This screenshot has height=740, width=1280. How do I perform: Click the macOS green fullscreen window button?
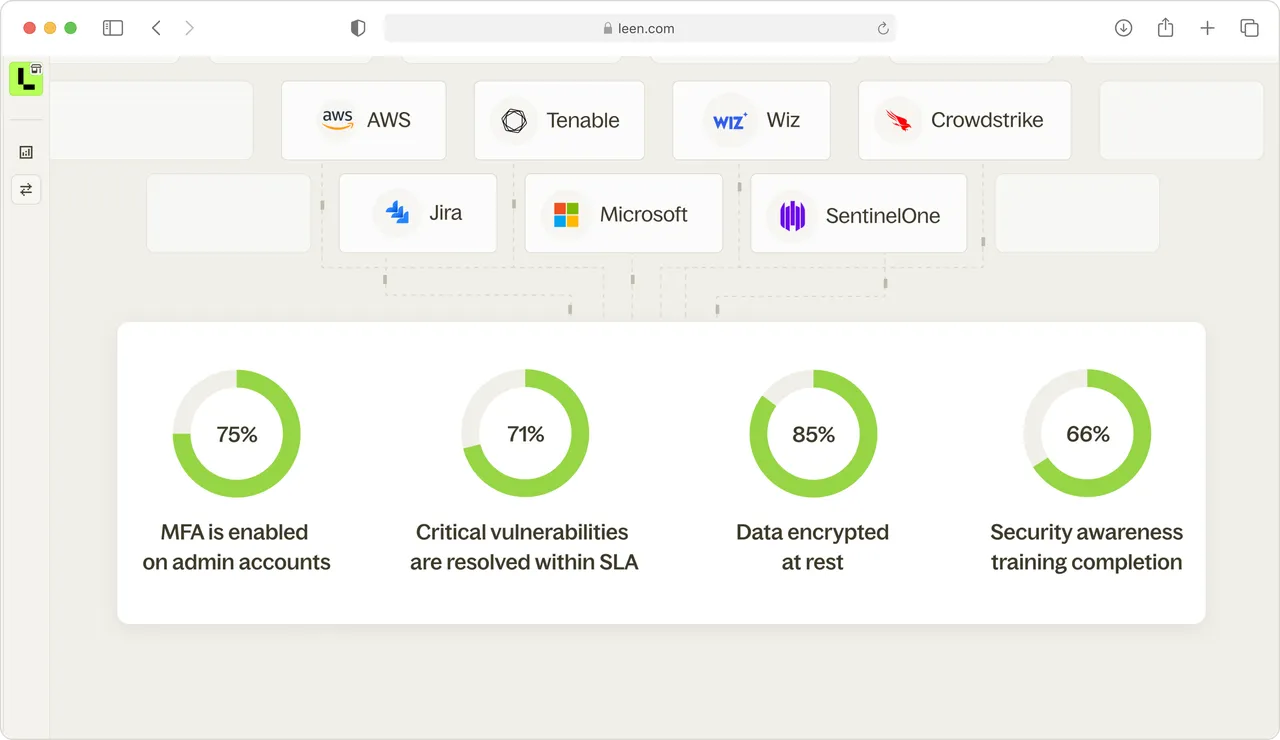click(70, 28)
